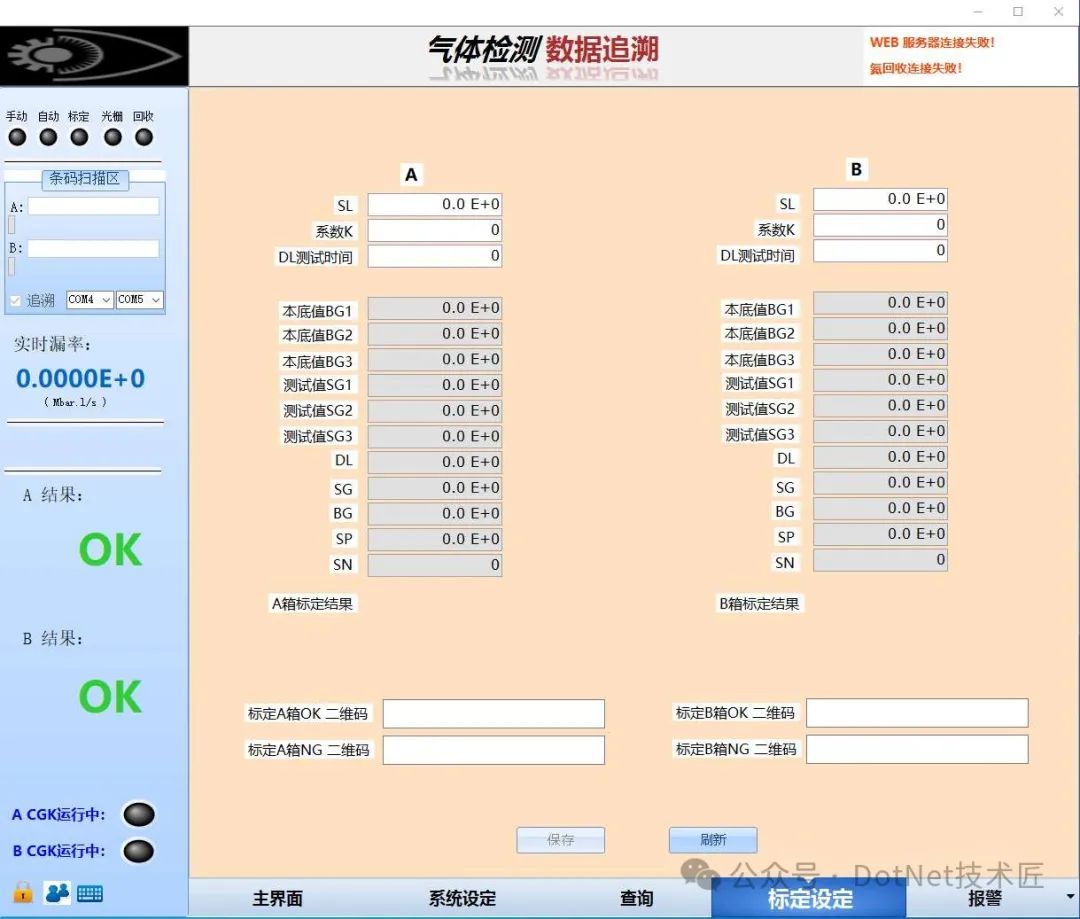Click the A column 测试值SG2 value
The height and width of the screenshot is (919, 1080).
click(x=435, y=411)
